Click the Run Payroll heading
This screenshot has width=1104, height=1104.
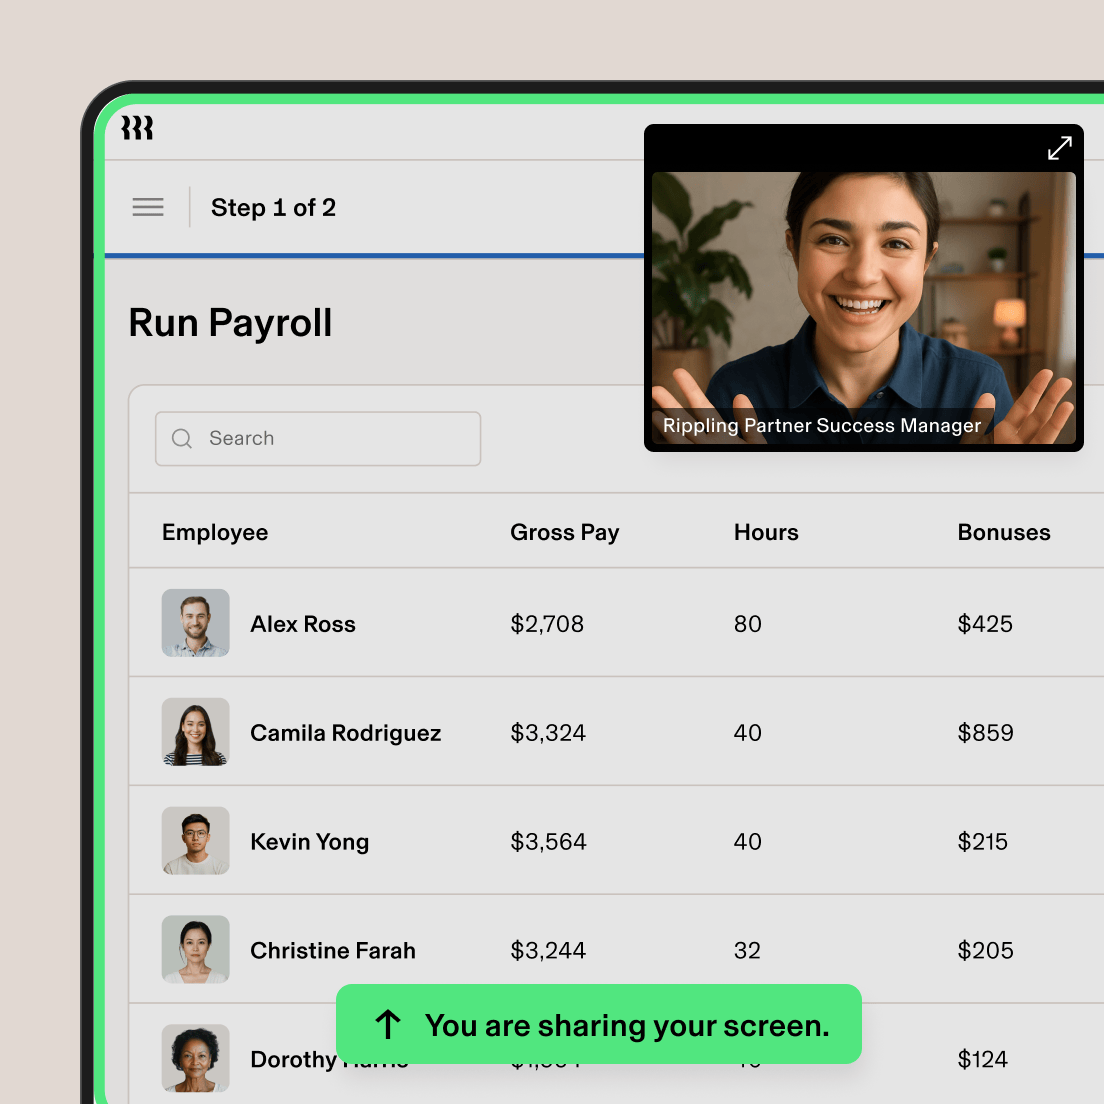coord(230,322)
